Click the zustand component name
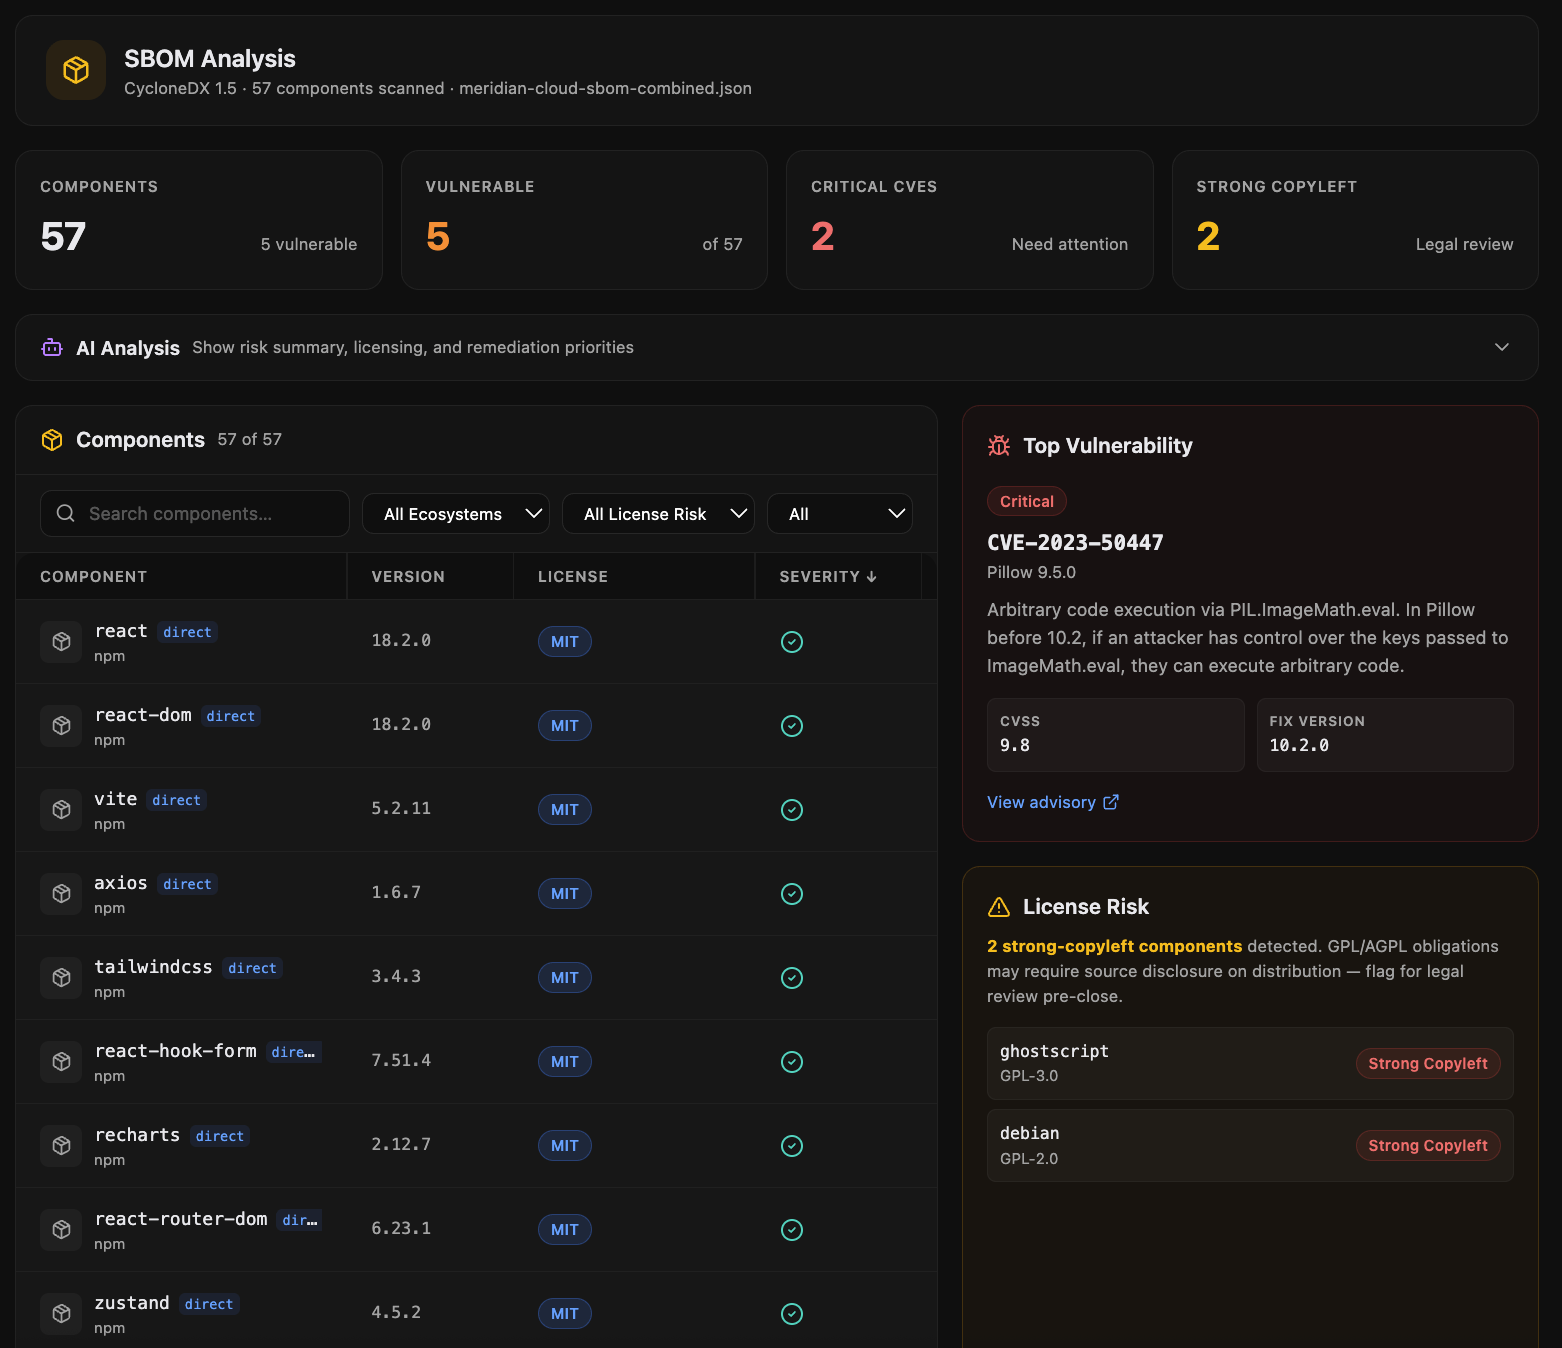Viewport: 1562px width, 1348px height. point(132,1303)
